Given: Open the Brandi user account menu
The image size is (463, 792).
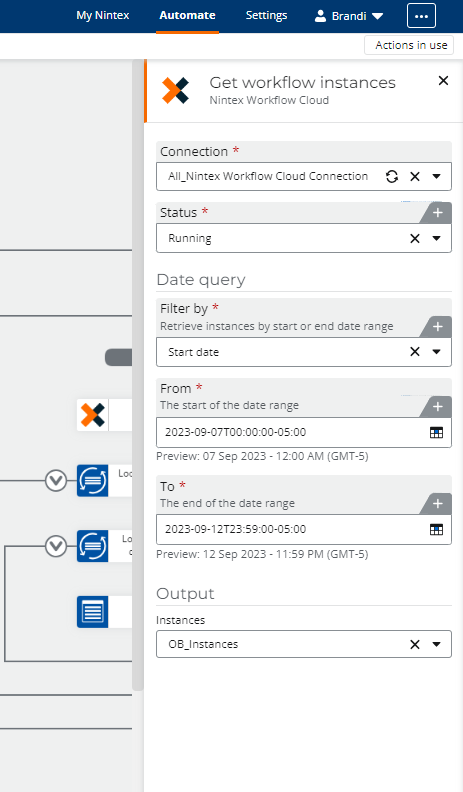Looking at the screenshot, I should (x=348, y=16).
